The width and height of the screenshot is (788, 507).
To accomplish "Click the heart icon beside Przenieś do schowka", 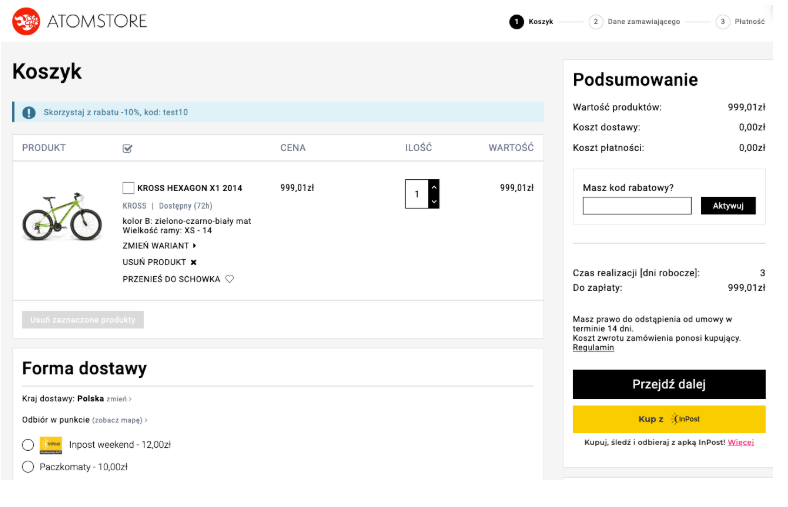I will coord(229,279).
